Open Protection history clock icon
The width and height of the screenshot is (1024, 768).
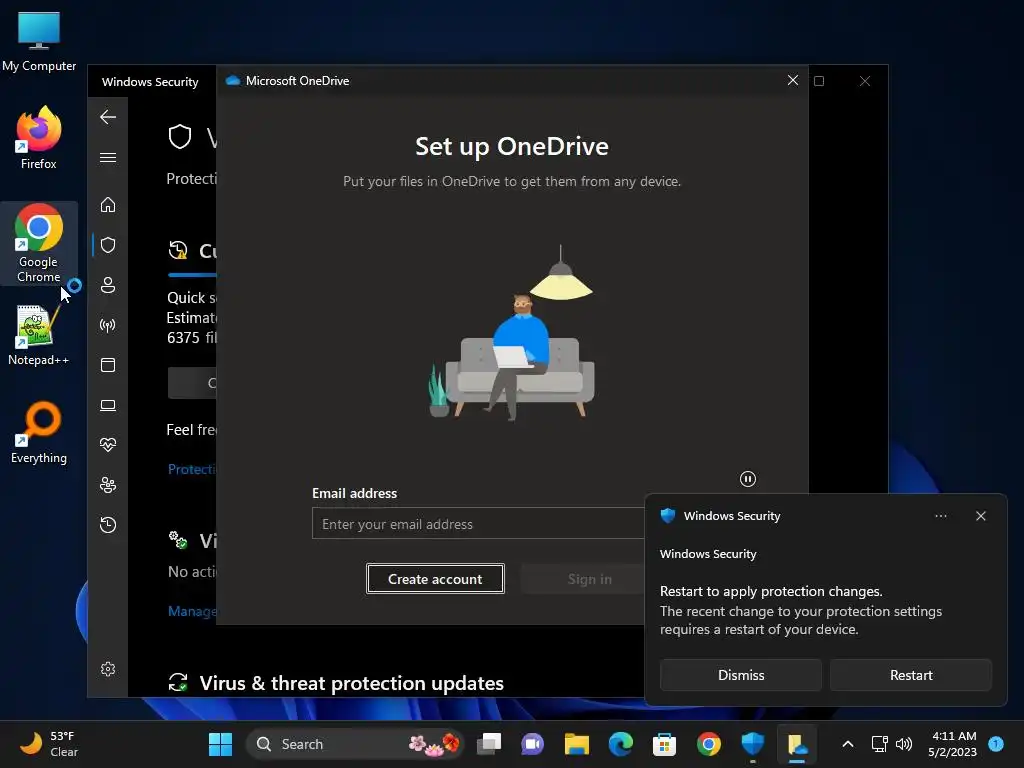(x=108, y=525)
